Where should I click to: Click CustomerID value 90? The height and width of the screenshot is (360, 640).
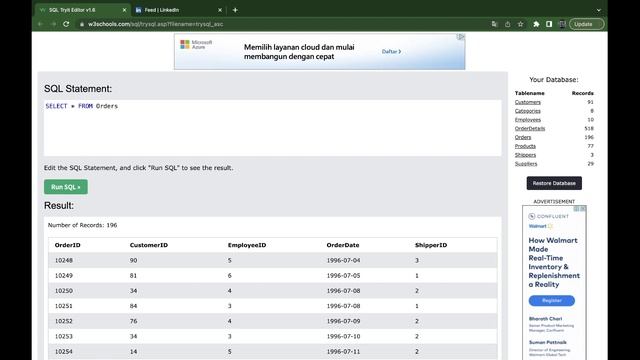point(133,260)
